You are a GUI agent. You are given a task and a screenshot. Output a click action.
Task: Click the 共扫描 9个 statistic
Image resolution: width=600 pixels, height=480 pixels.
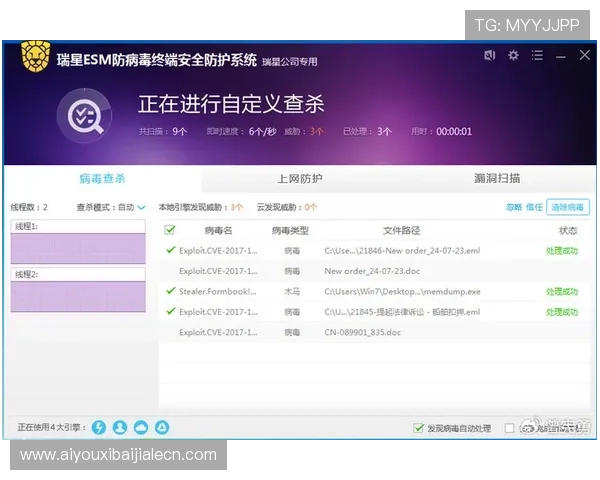[x=163, y=132]
